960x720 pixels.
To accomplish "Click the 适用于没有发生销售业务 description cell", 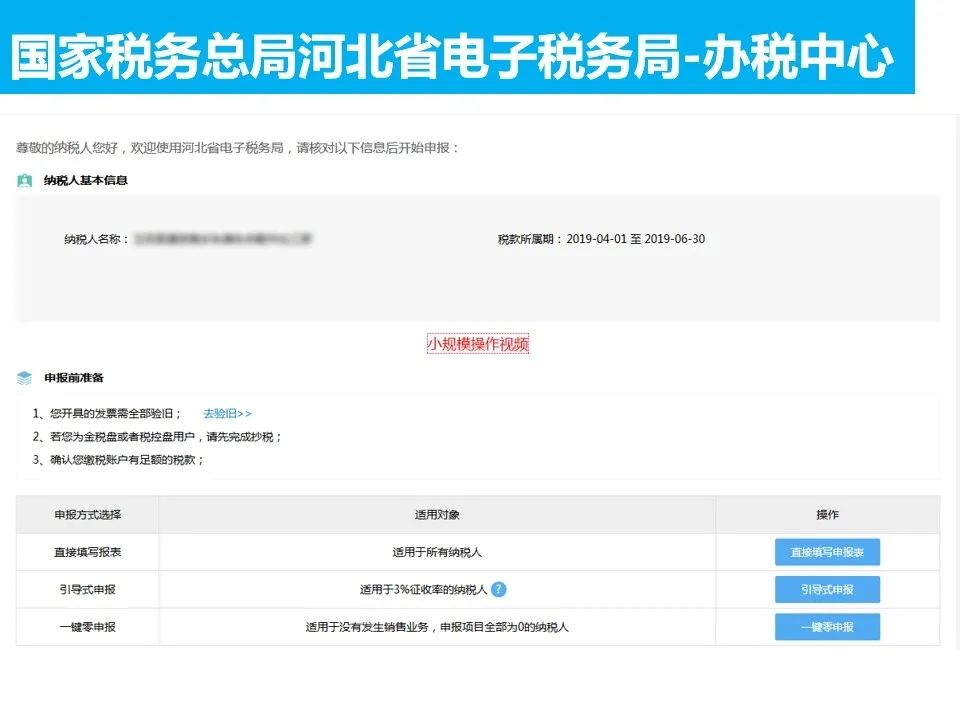I will [x=437, y=627].
